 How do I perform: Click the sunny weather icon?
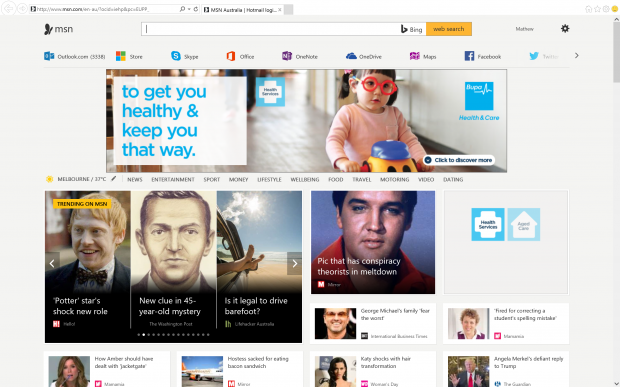pos(49,179)
